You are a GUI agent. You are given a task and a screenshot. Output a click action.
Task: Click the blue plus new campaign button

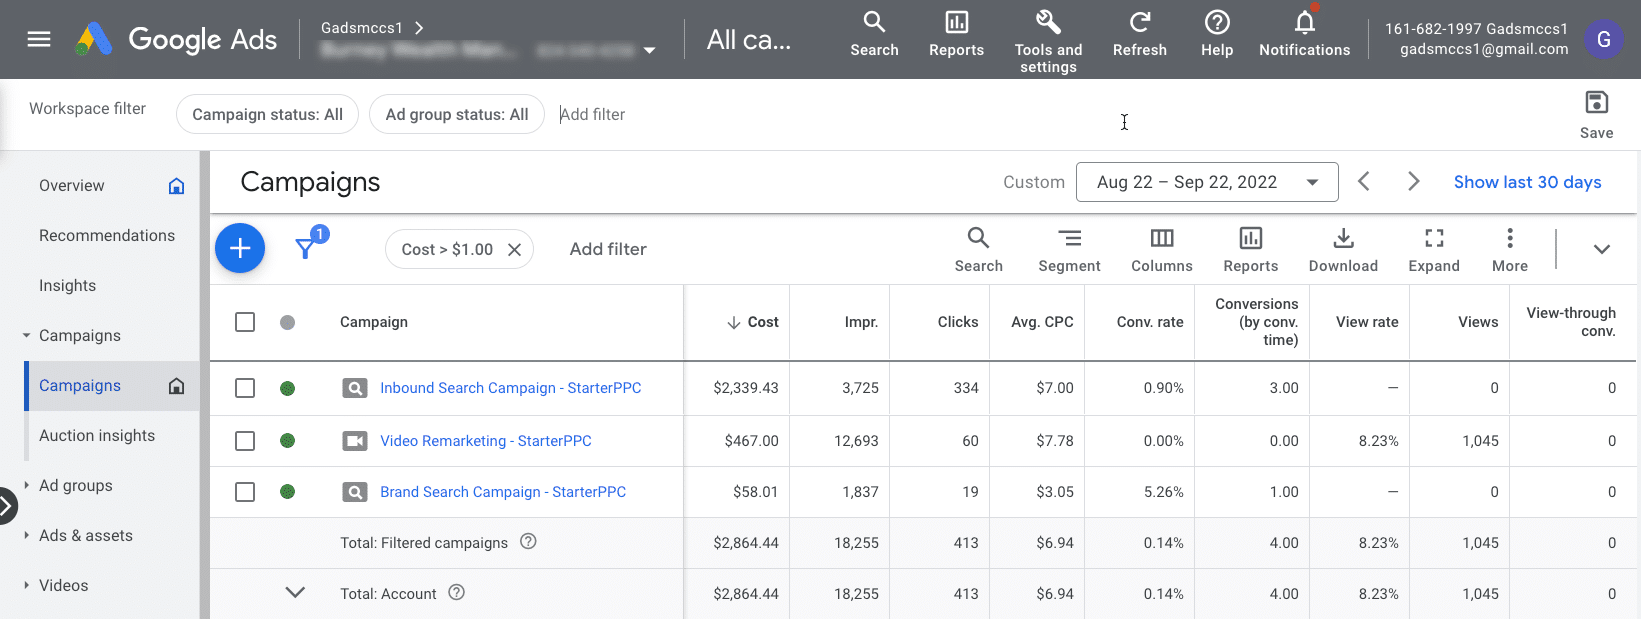pos(240,248)
